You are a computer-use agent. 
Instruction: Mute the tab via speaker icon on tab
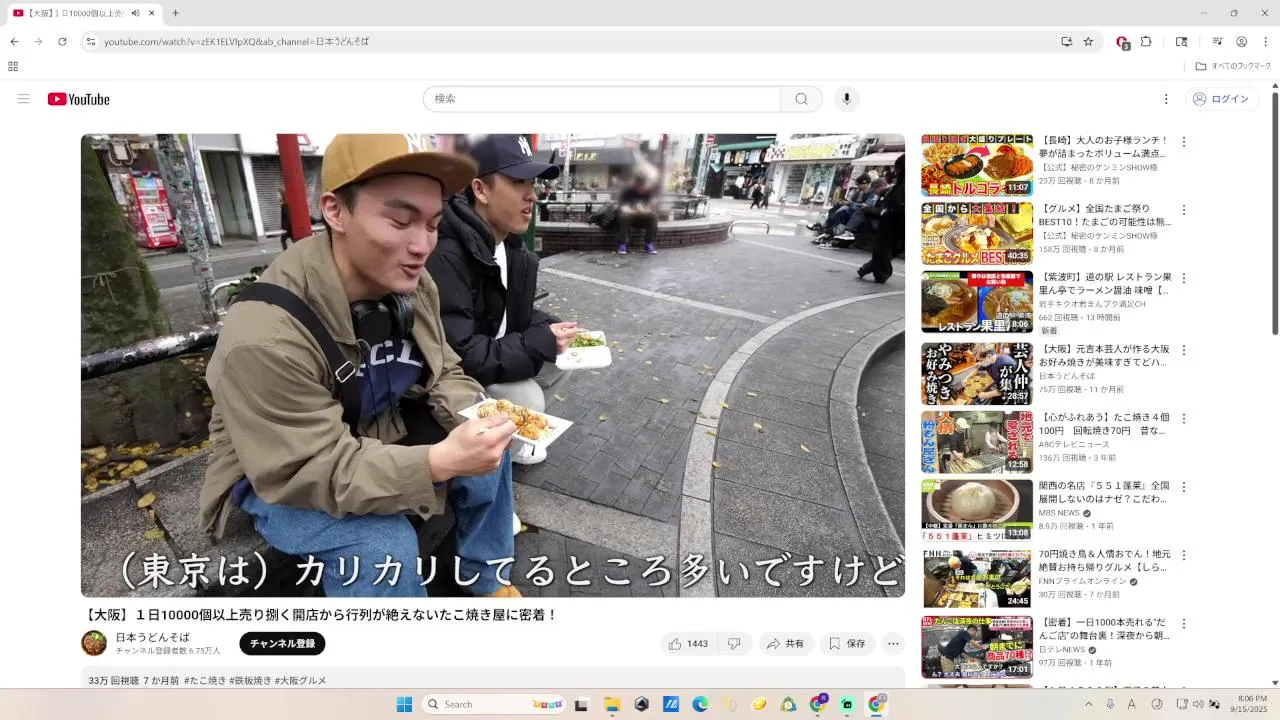click(135, 13)
